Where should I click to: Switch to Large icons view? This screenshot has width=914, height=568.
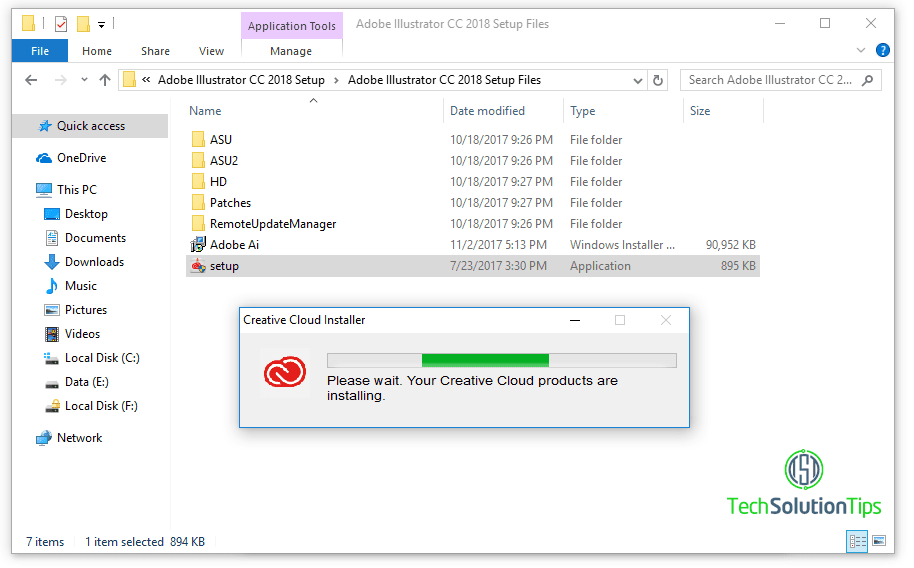(879, 541)
